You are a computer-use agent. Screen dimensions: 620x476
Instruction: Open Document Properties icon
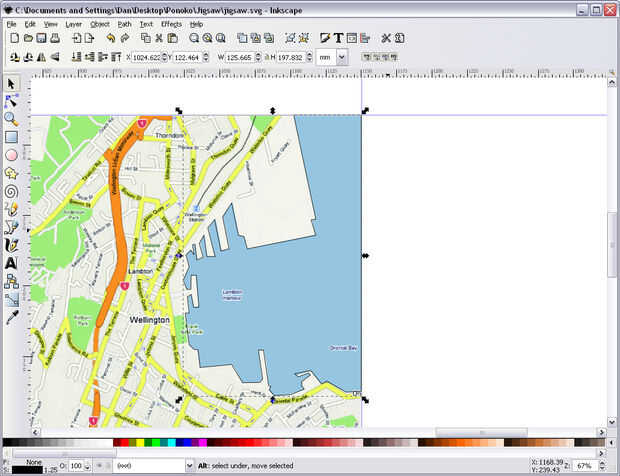(399, 38)
